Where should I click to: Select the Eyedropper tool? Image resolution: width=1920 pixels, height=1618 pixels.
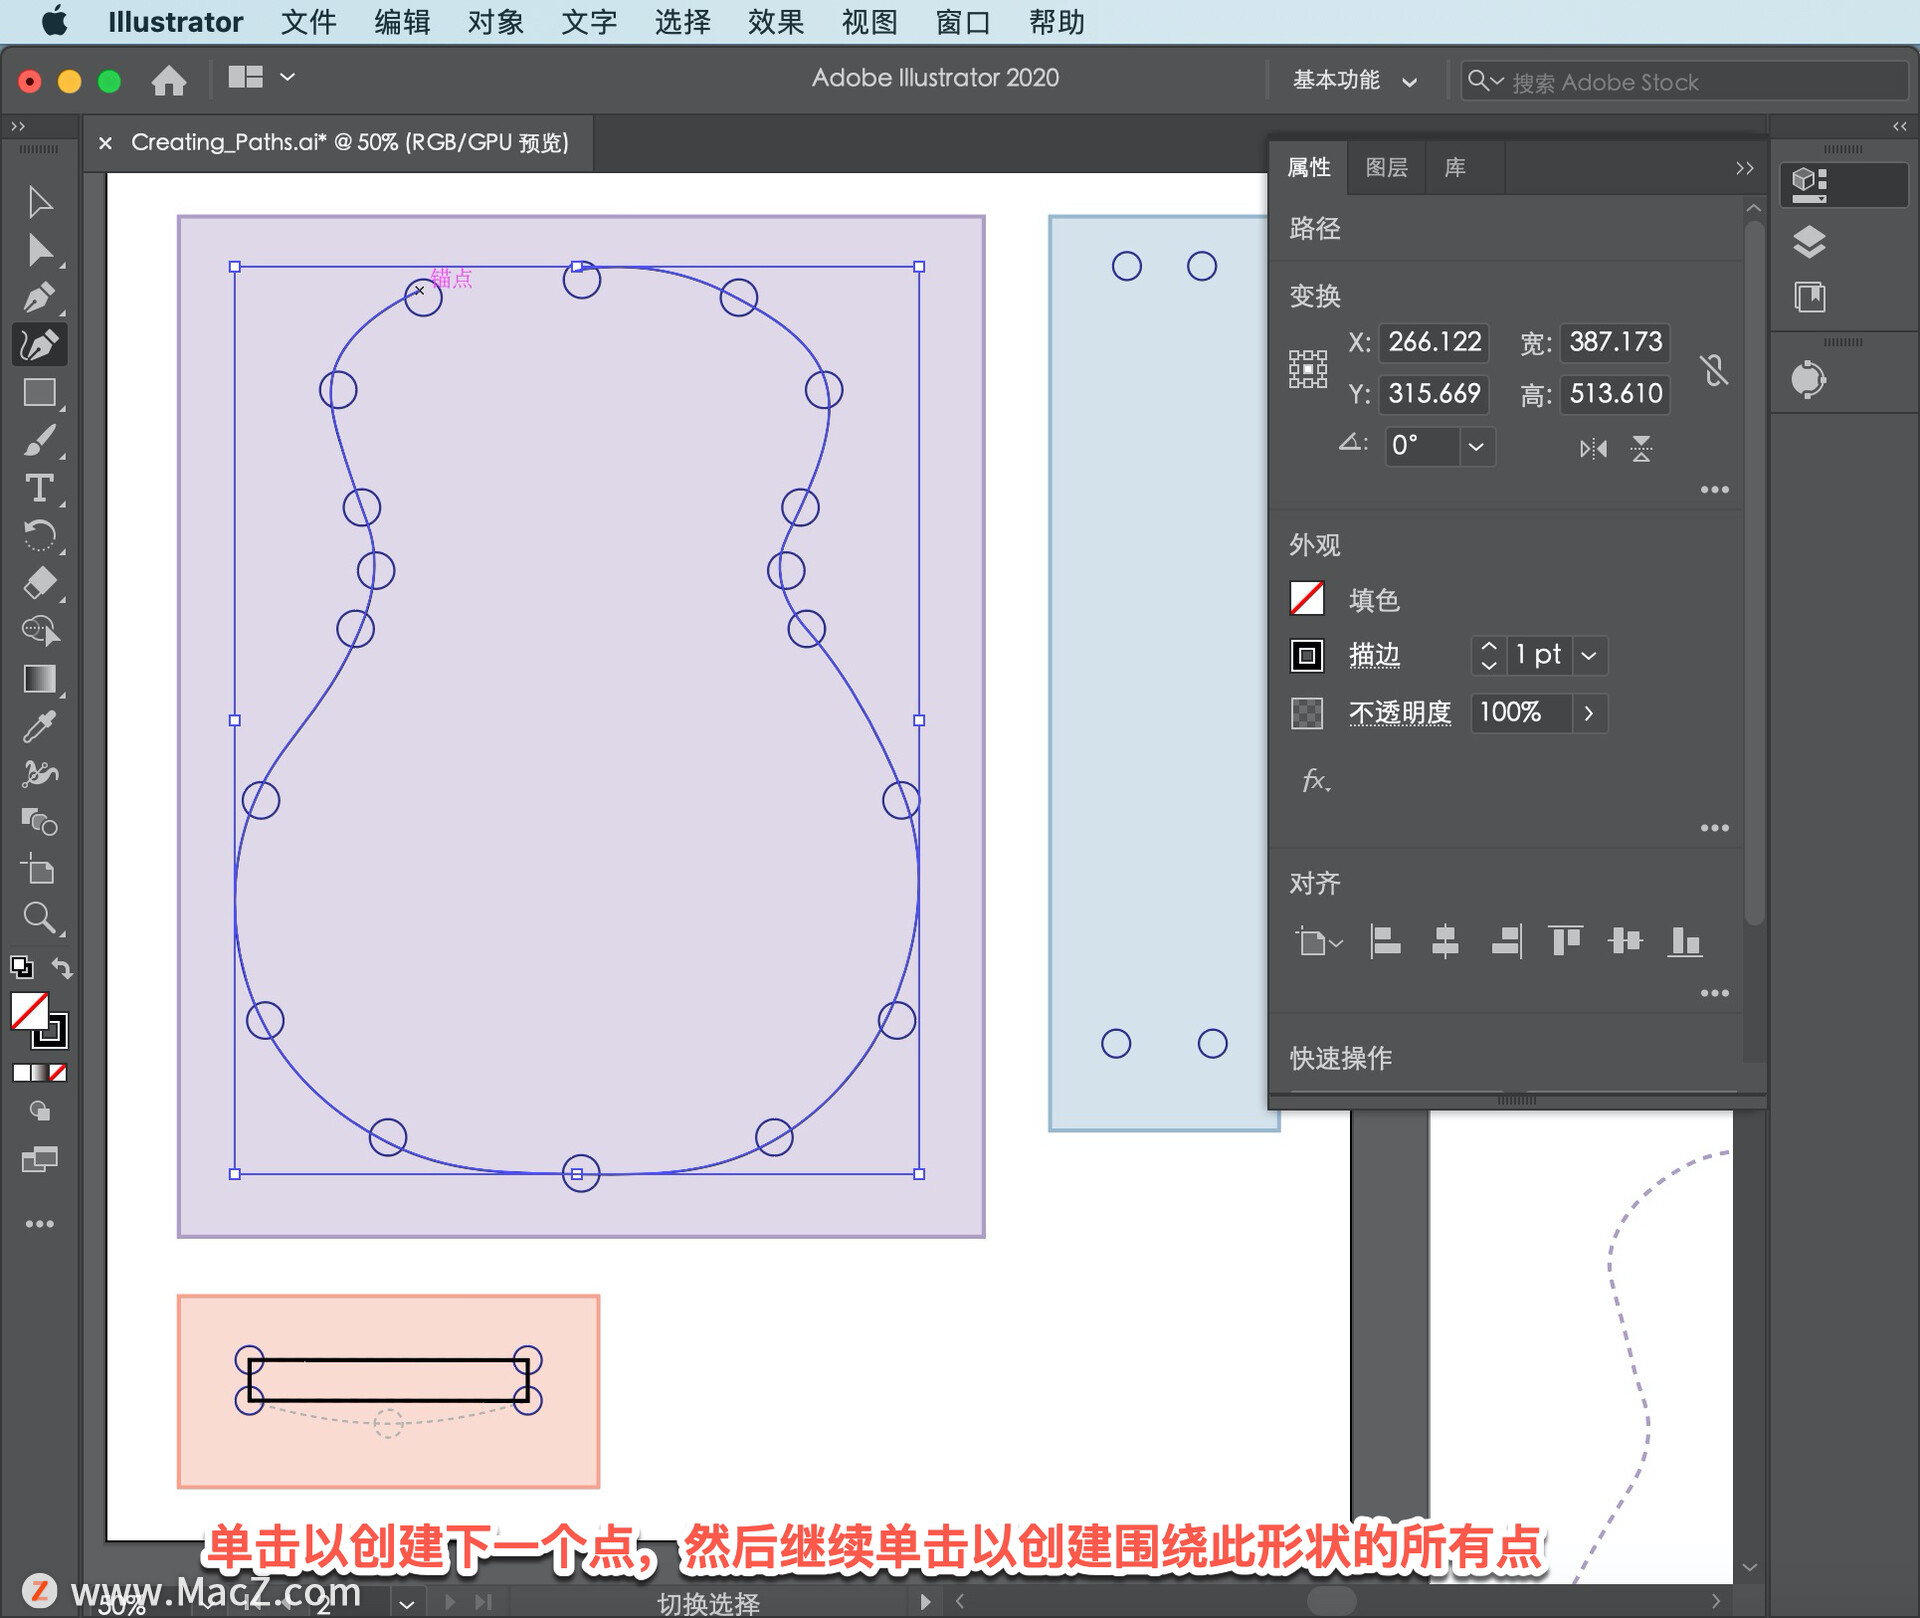coord(40,727)
